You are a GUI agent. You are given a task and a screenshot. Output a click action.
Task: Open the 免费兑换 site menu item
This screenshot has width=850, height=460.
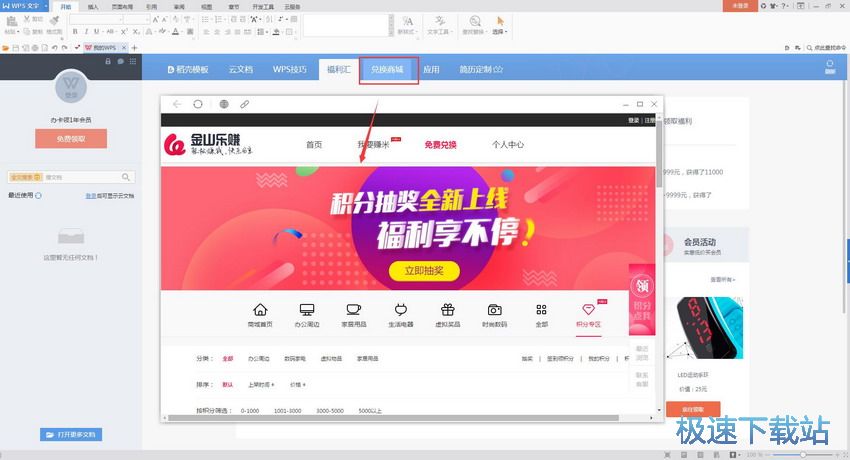tap(440, 145)
